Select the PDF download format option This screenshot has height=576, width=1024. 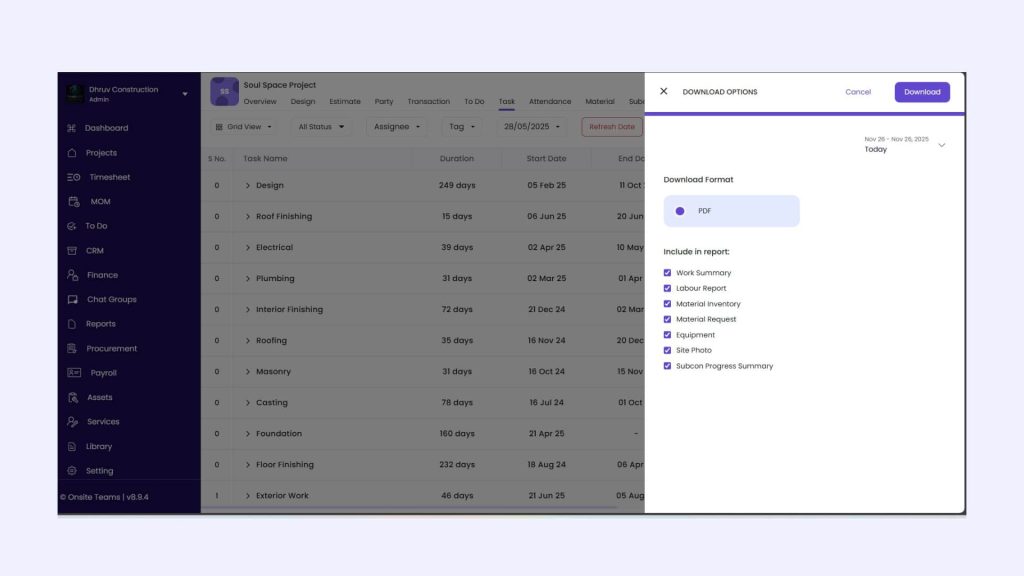[x=680, y=211]
